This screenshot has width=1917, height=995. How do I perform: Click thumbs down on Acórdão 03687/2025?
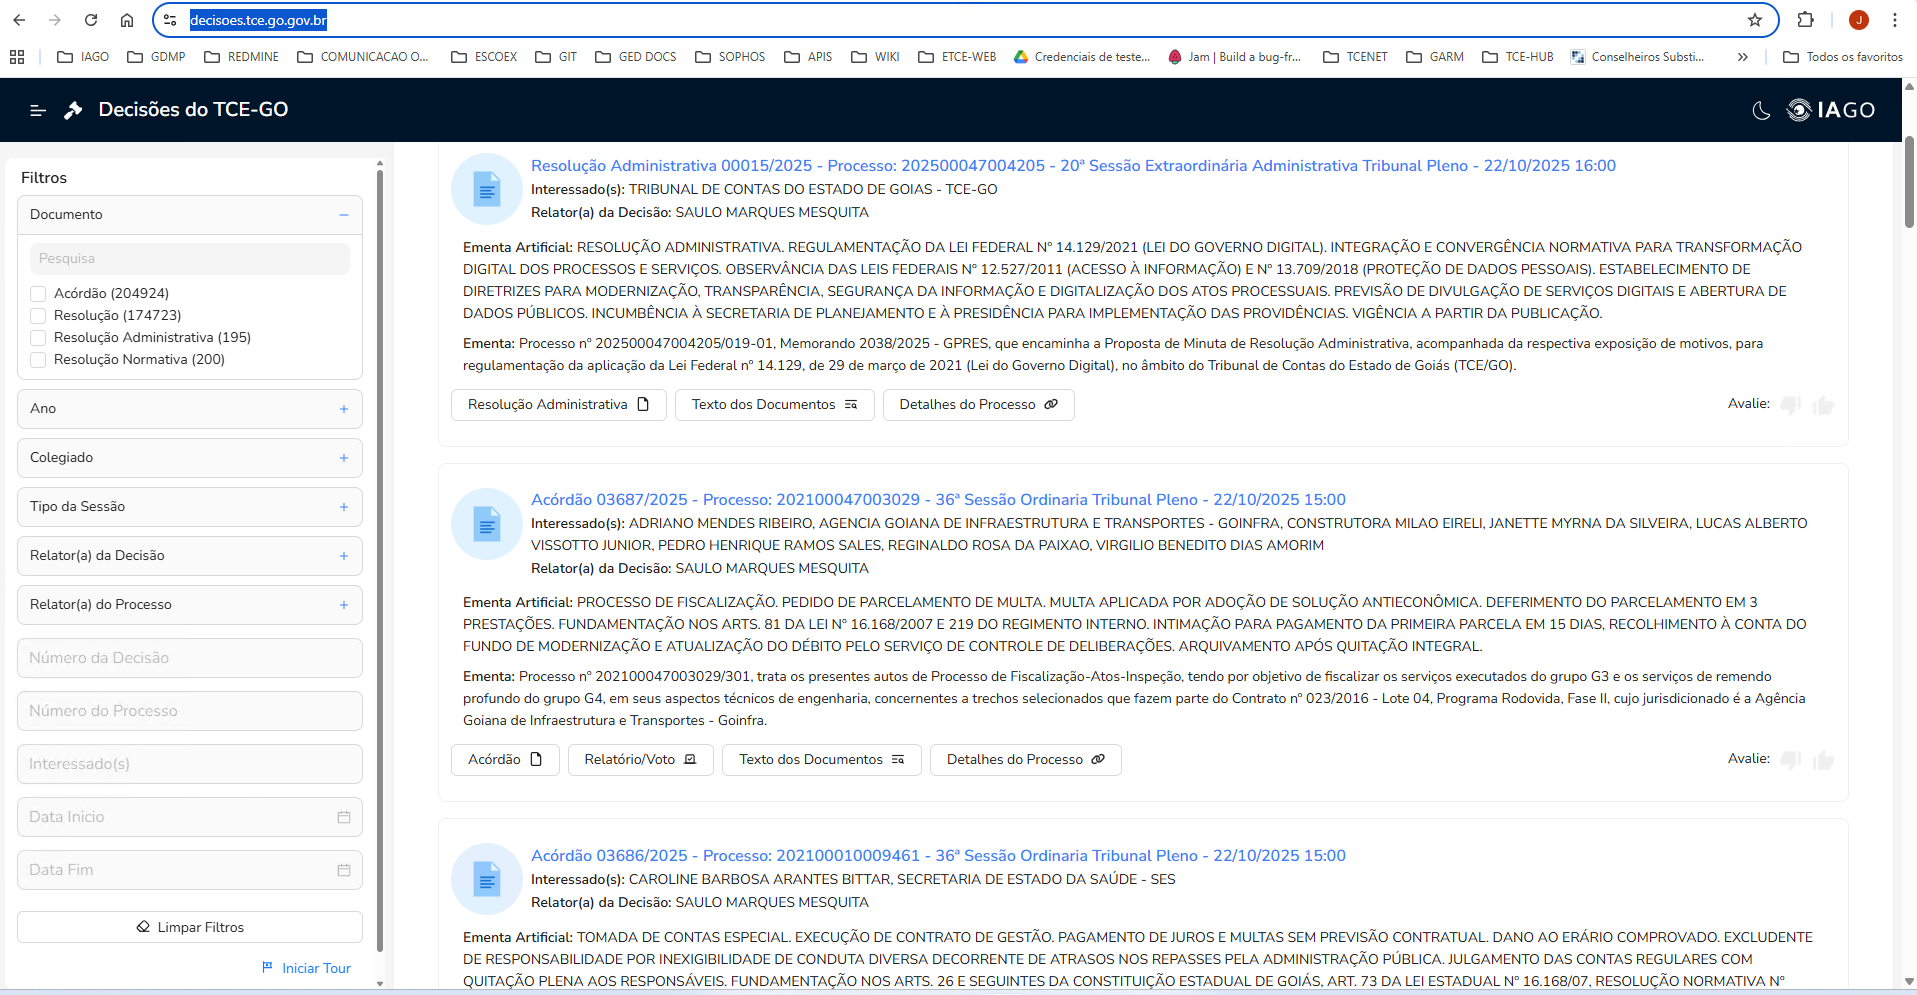(x=1790, y=760)
